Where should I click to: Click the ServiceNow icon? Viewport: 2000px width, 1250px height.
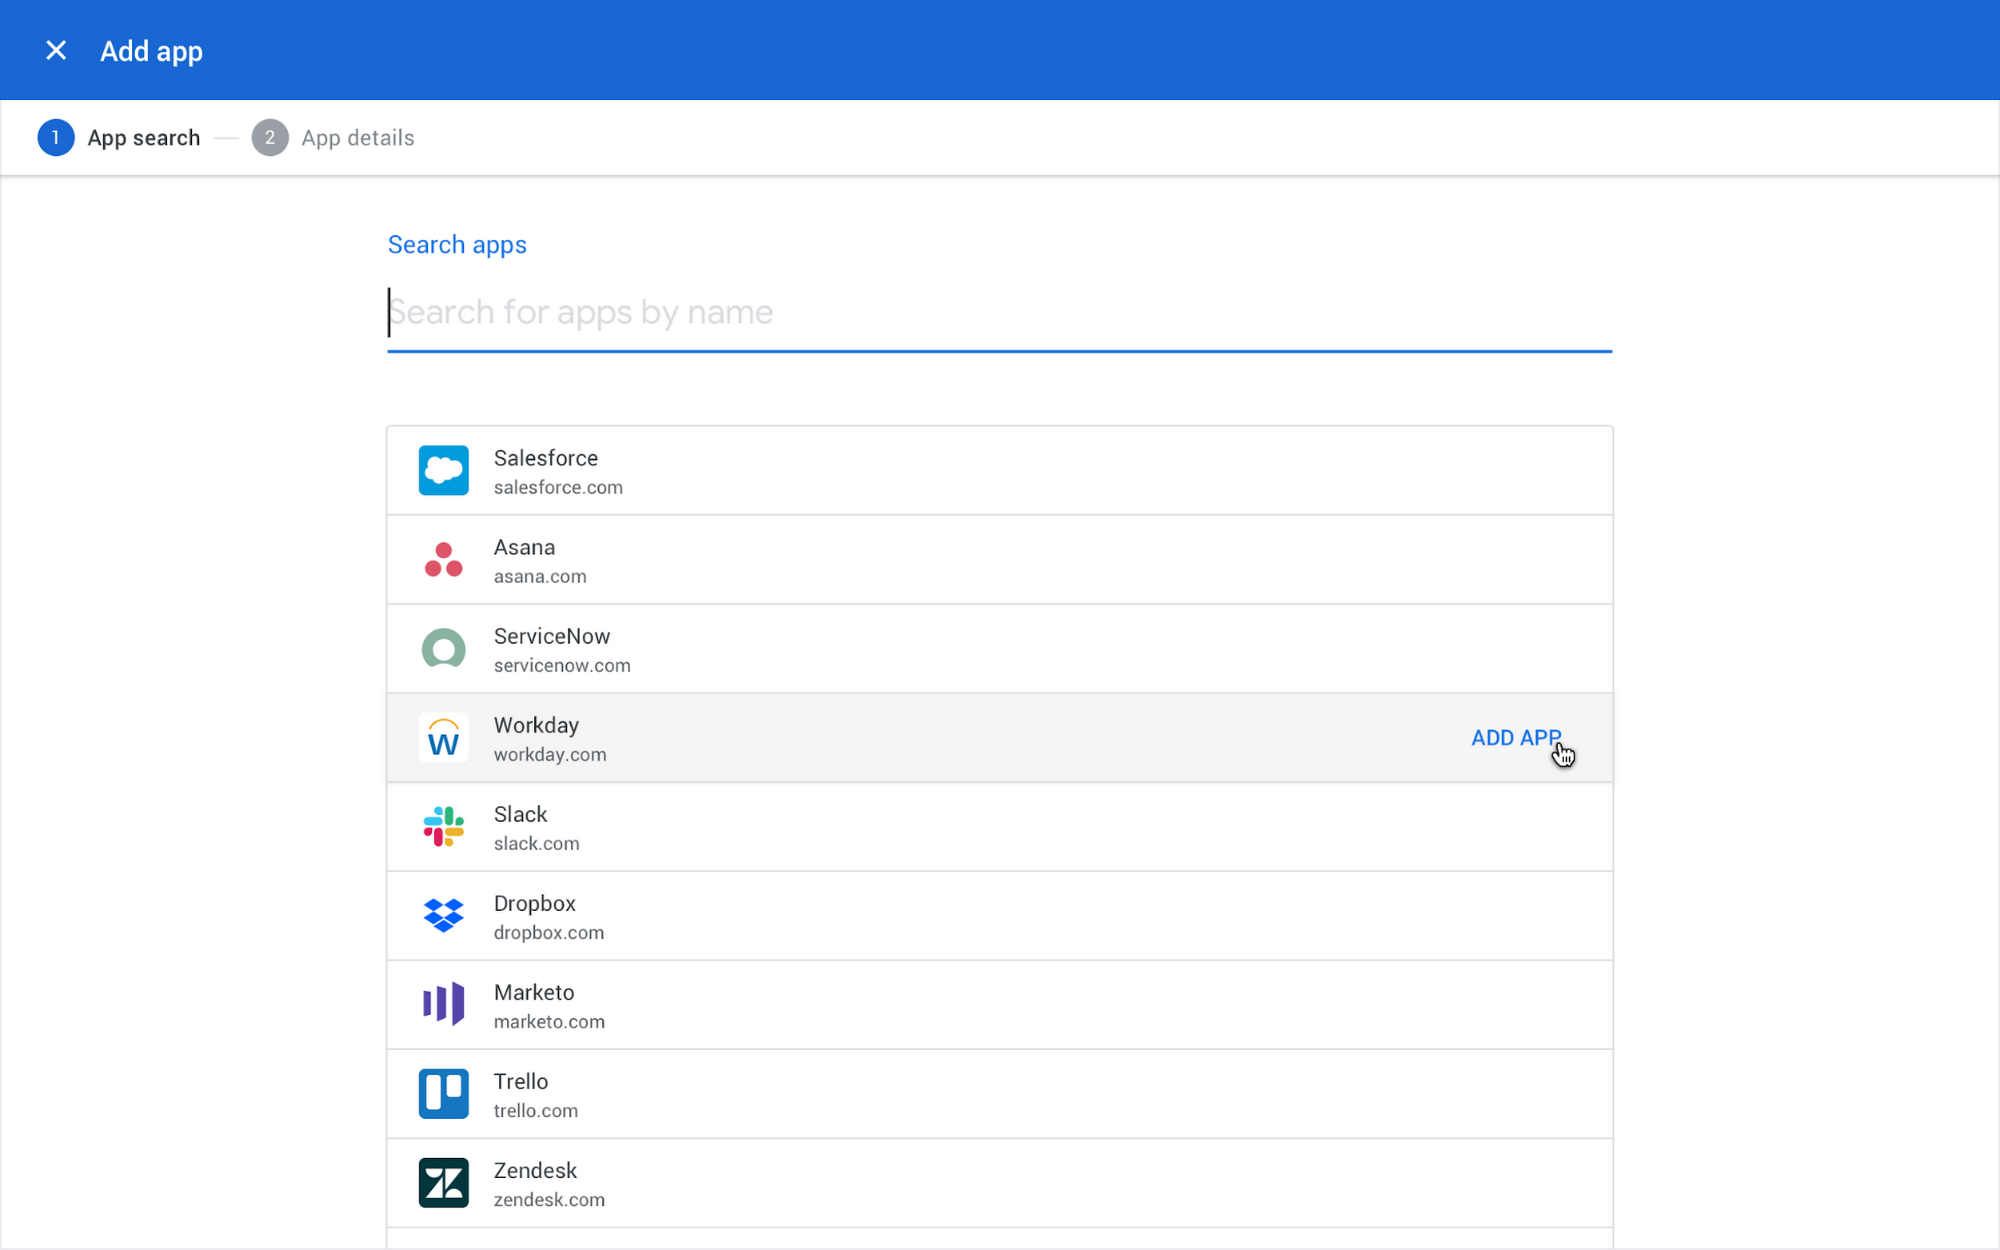click(x=443, y=648)
